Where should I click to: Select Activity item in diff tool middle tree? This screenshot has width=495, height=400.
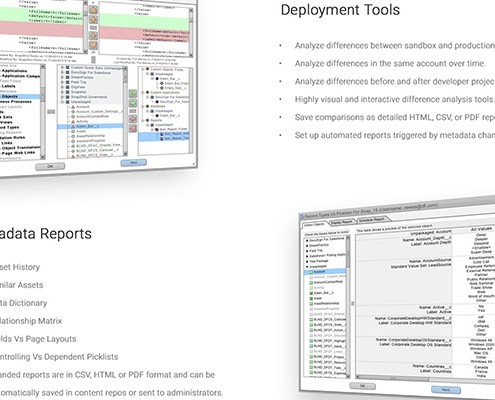tap(82, 121)
